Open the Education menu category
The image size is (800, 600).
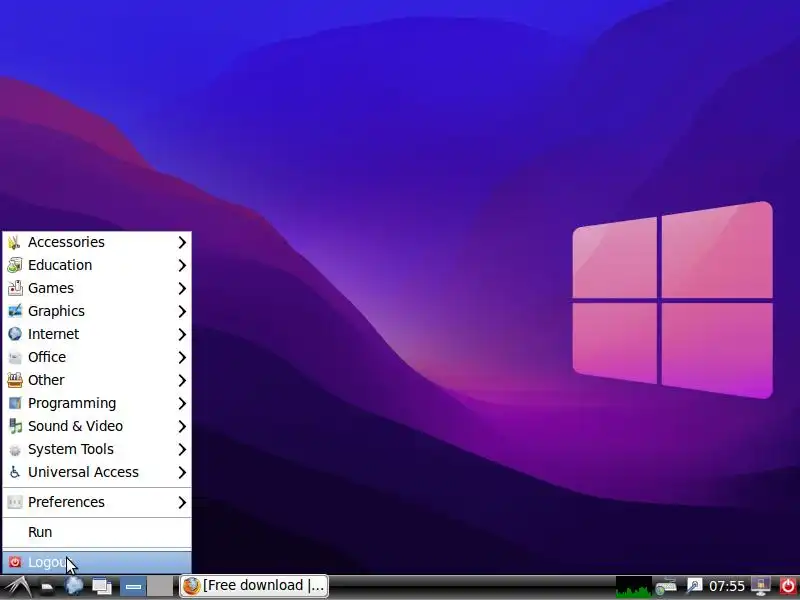[x=97, y=265]
